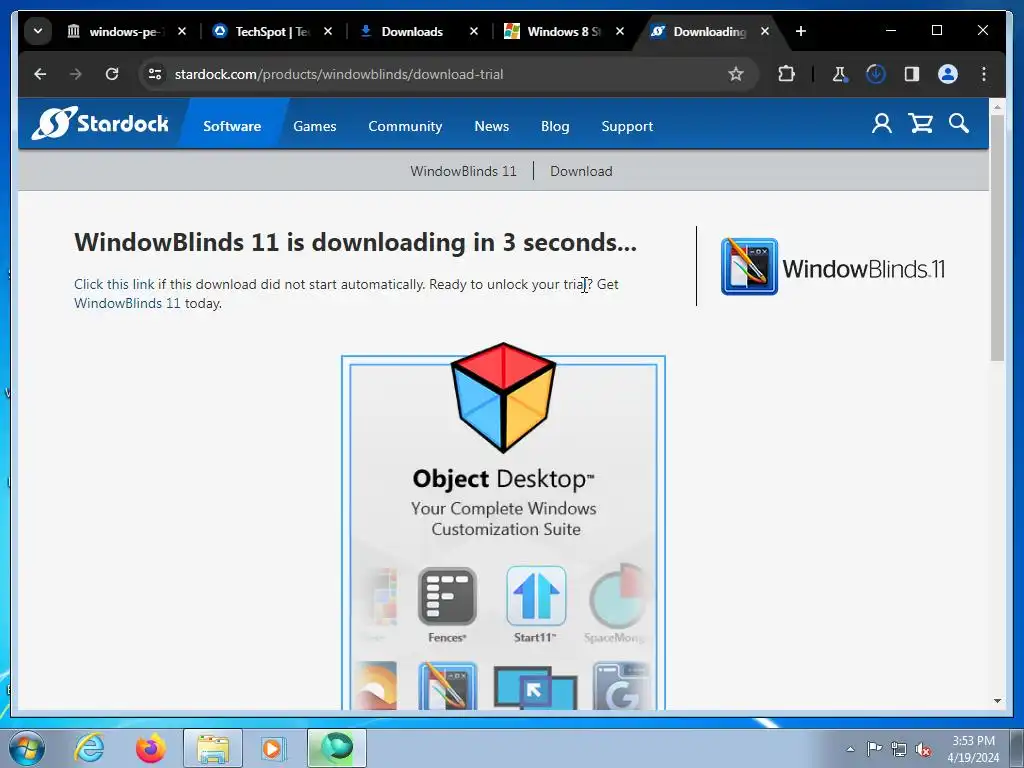This screenshot has height=768, width=1024.
Task: Open Chrome Labs flask icon
Action: click(x=839, y=74)
